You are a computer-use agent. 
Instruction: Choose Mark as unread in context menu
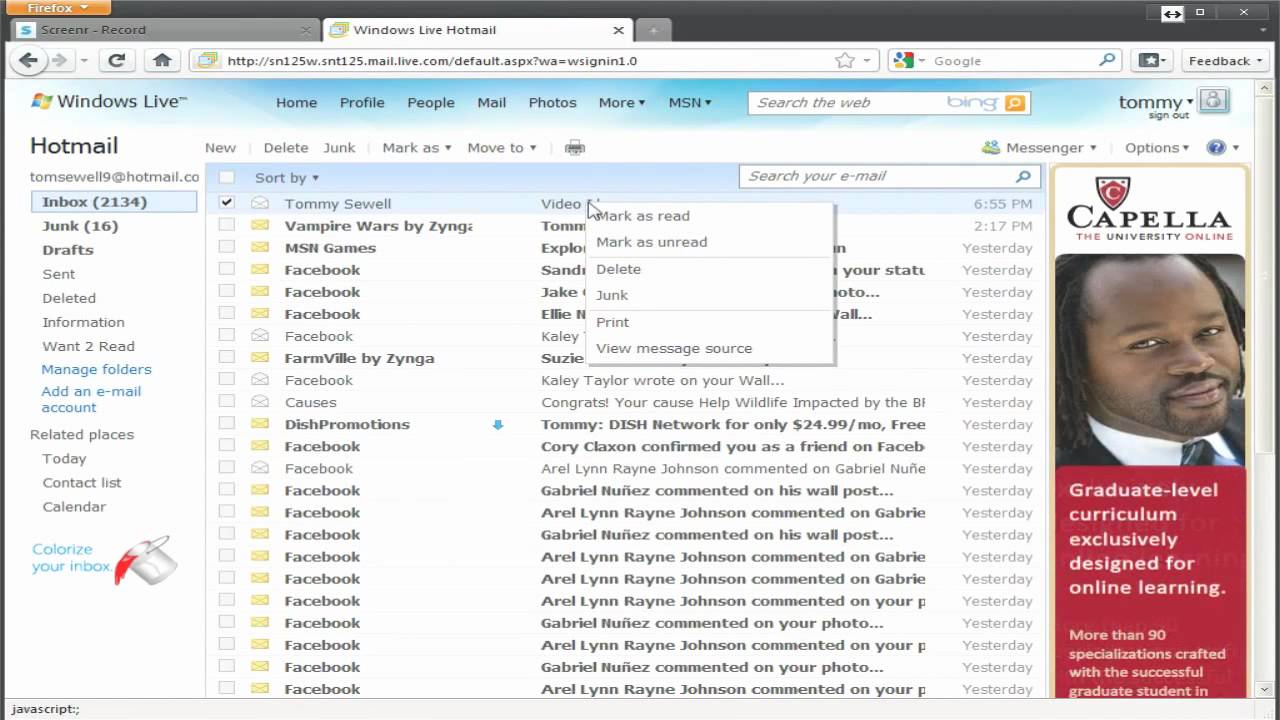652,241
